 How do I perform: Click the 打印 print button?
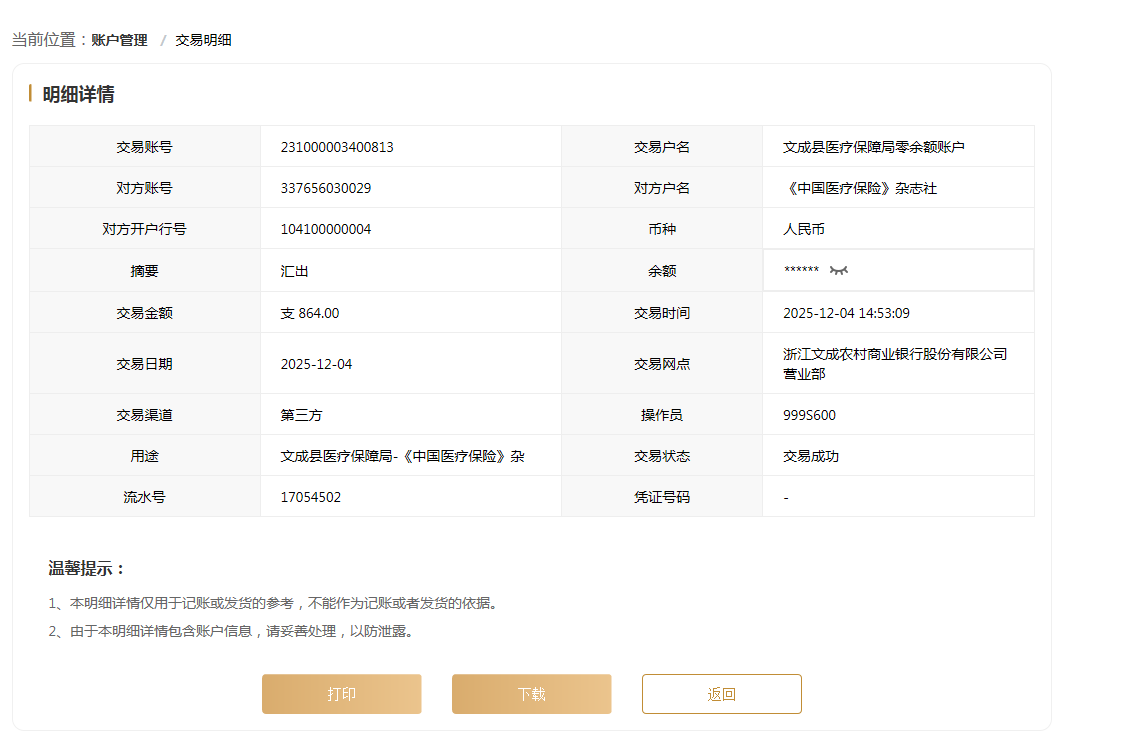(341, 694)
